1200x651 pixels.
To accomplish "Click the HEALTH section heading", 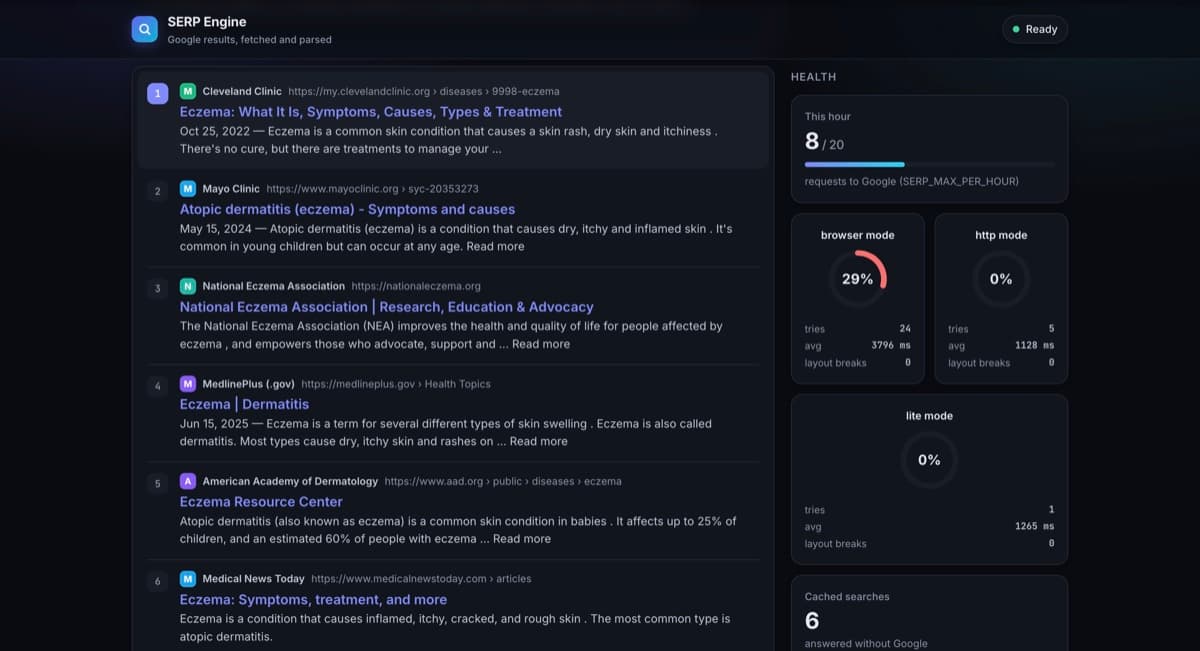I will tap(814, 77).
